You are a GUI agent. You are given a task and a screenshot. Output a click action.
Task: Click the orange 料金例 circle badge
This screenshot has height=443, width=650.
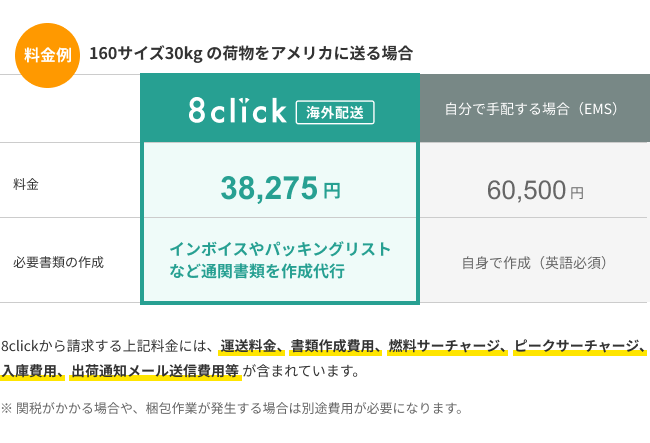46,54
